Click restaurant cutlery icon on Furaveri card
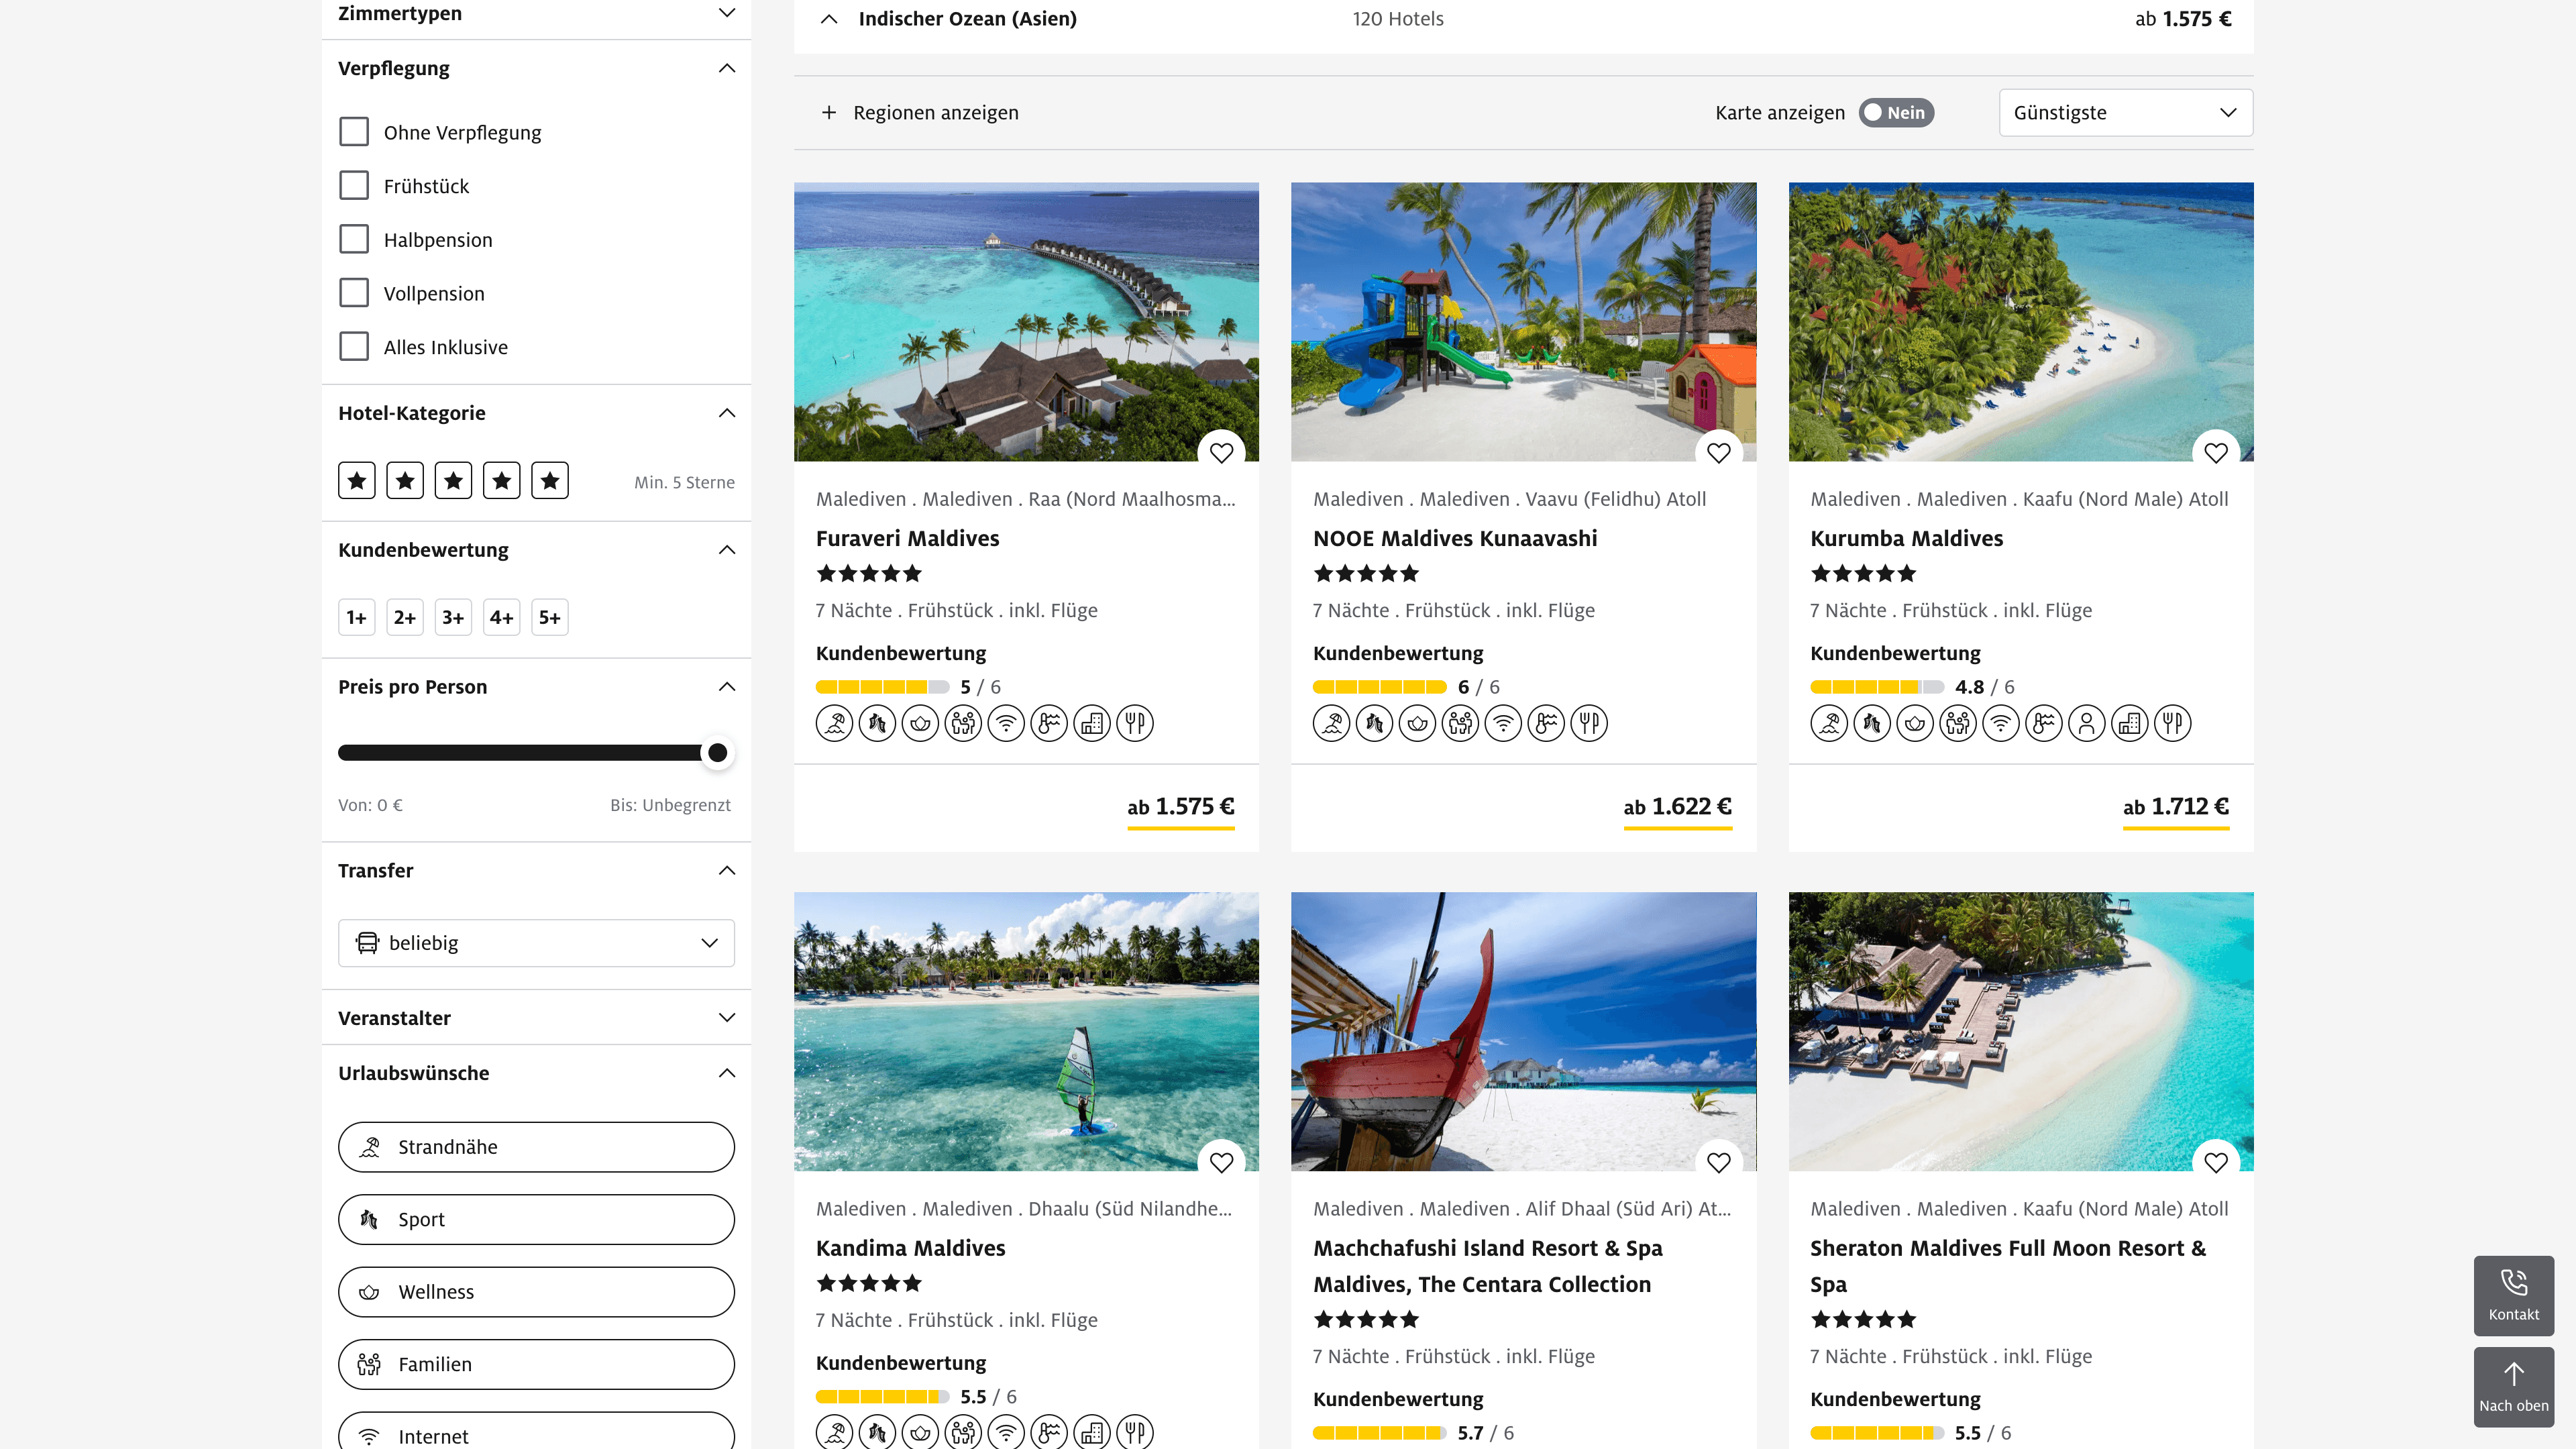Screen dimensions: 2576x1449 [x=1135, y=723]
